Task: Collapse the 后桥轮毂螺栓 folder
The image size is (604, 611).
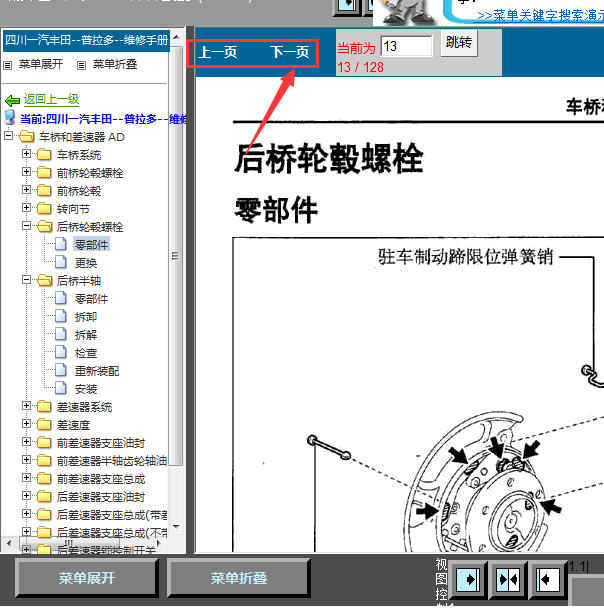Action: tap(26, 226)
